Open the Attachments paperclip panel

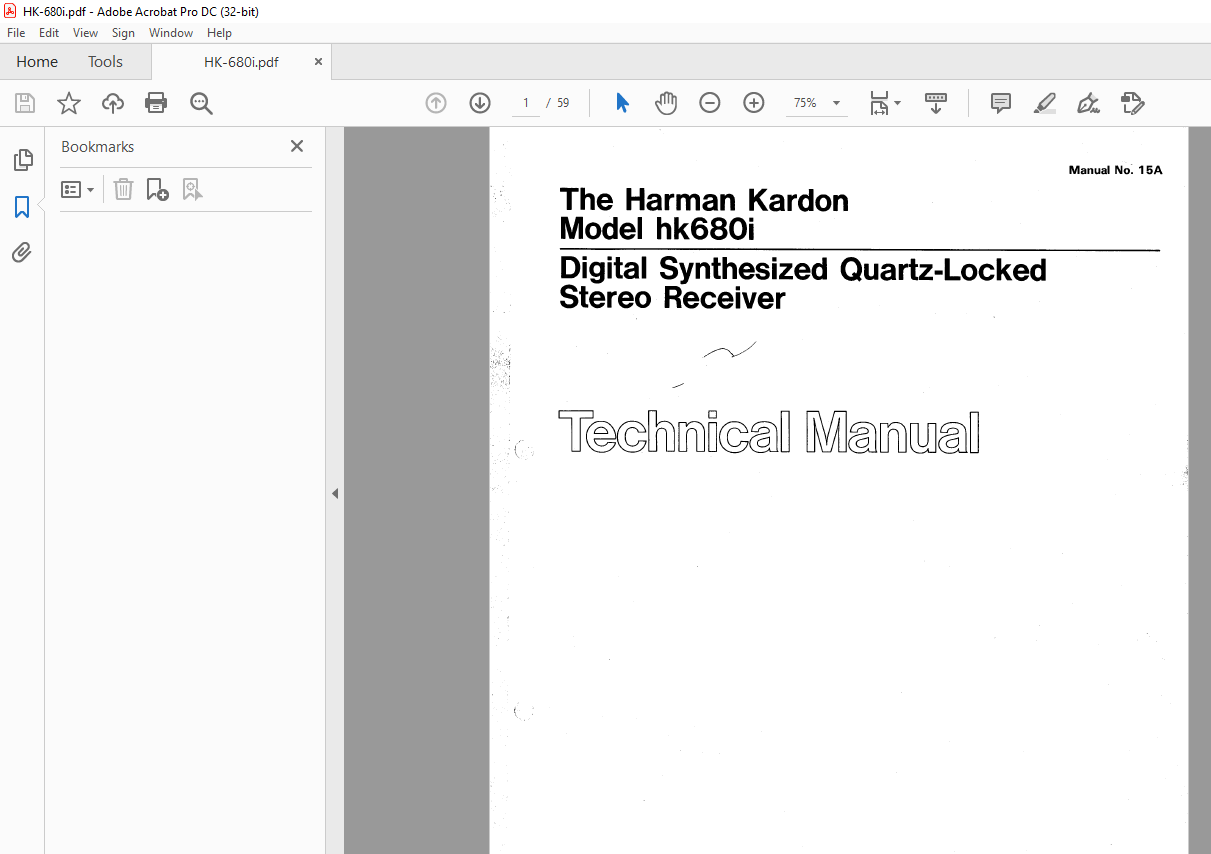[22, 253]
